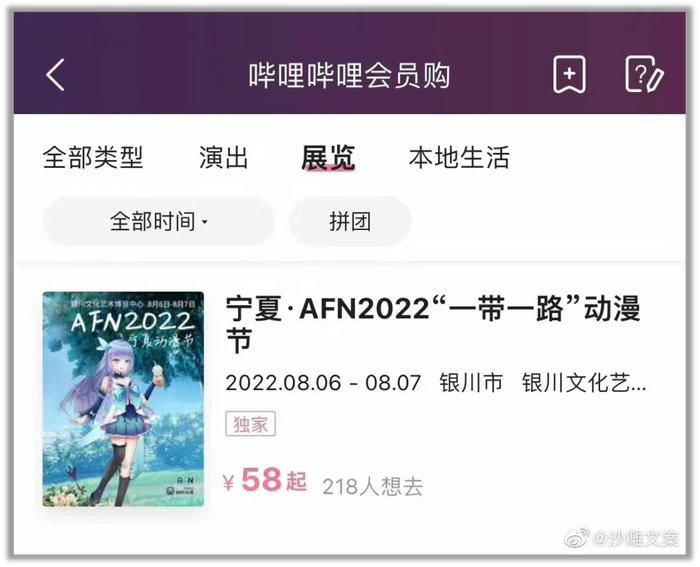Select the 展览 tab
Viewport: 700px width, 567px height.
point(328,158)
